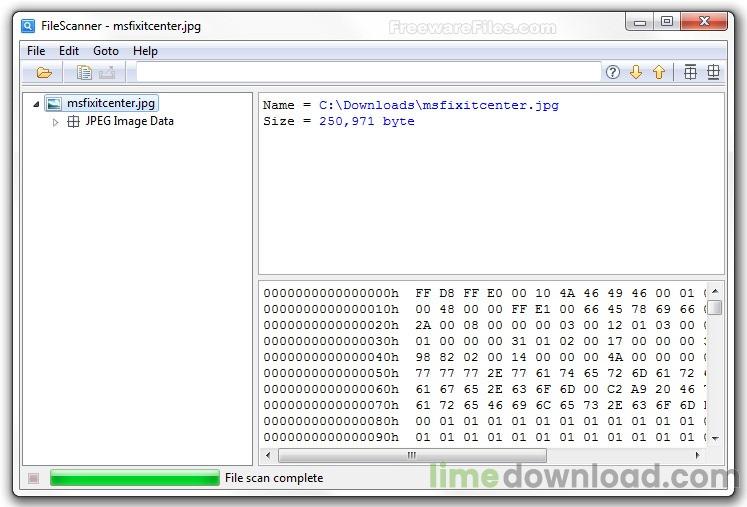
Task: Click hex offset 0000000000000040h
Action: tap(331, 357)
